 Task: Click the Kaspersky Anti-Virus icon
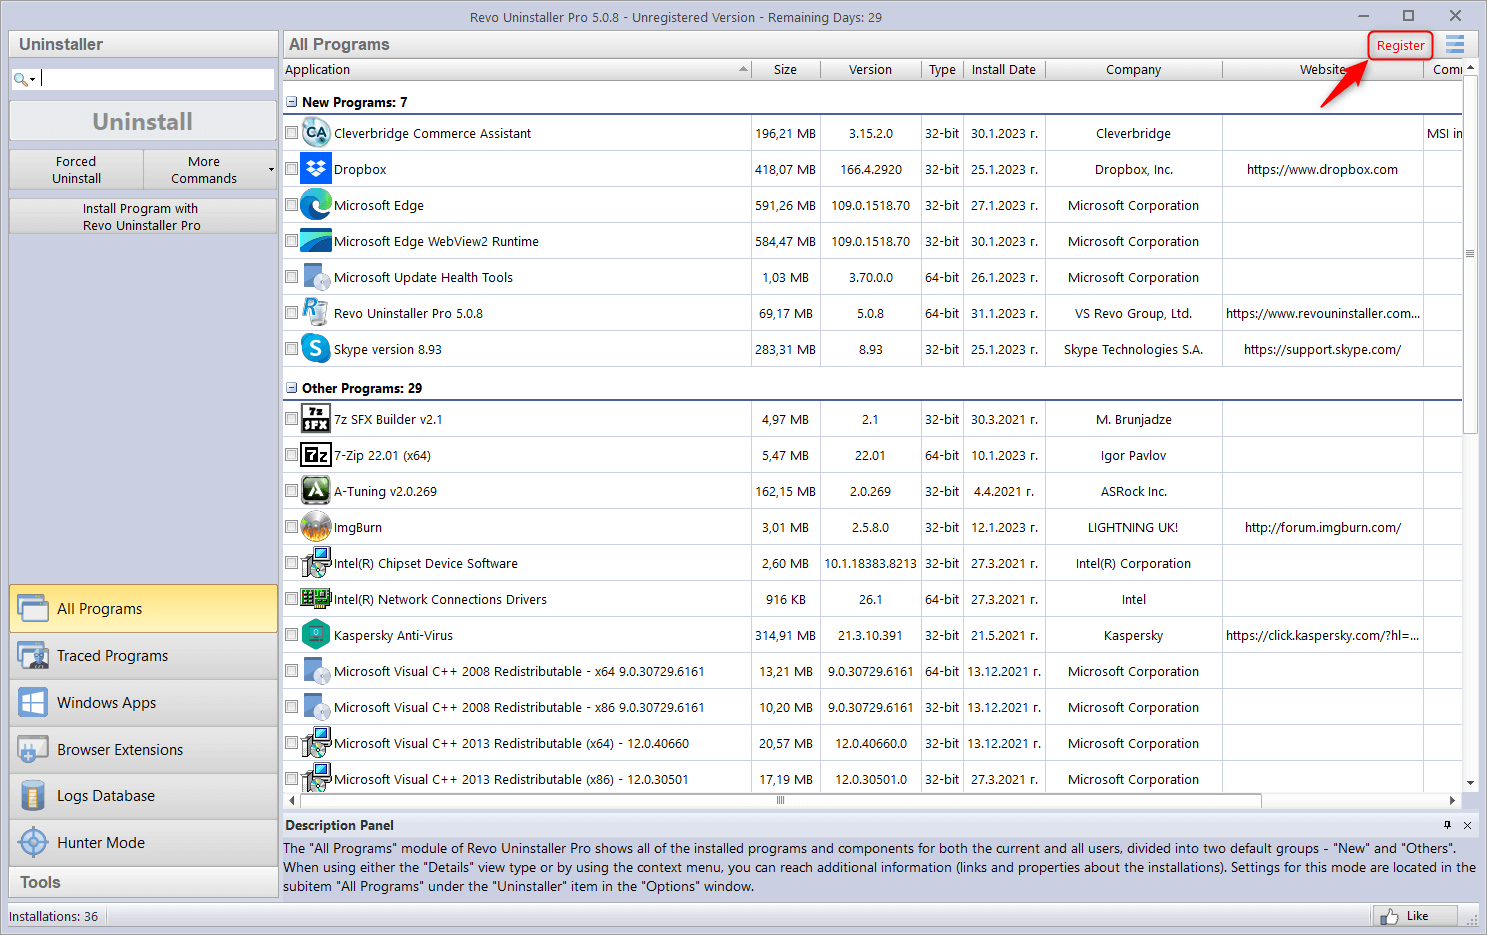click(316, 635)
